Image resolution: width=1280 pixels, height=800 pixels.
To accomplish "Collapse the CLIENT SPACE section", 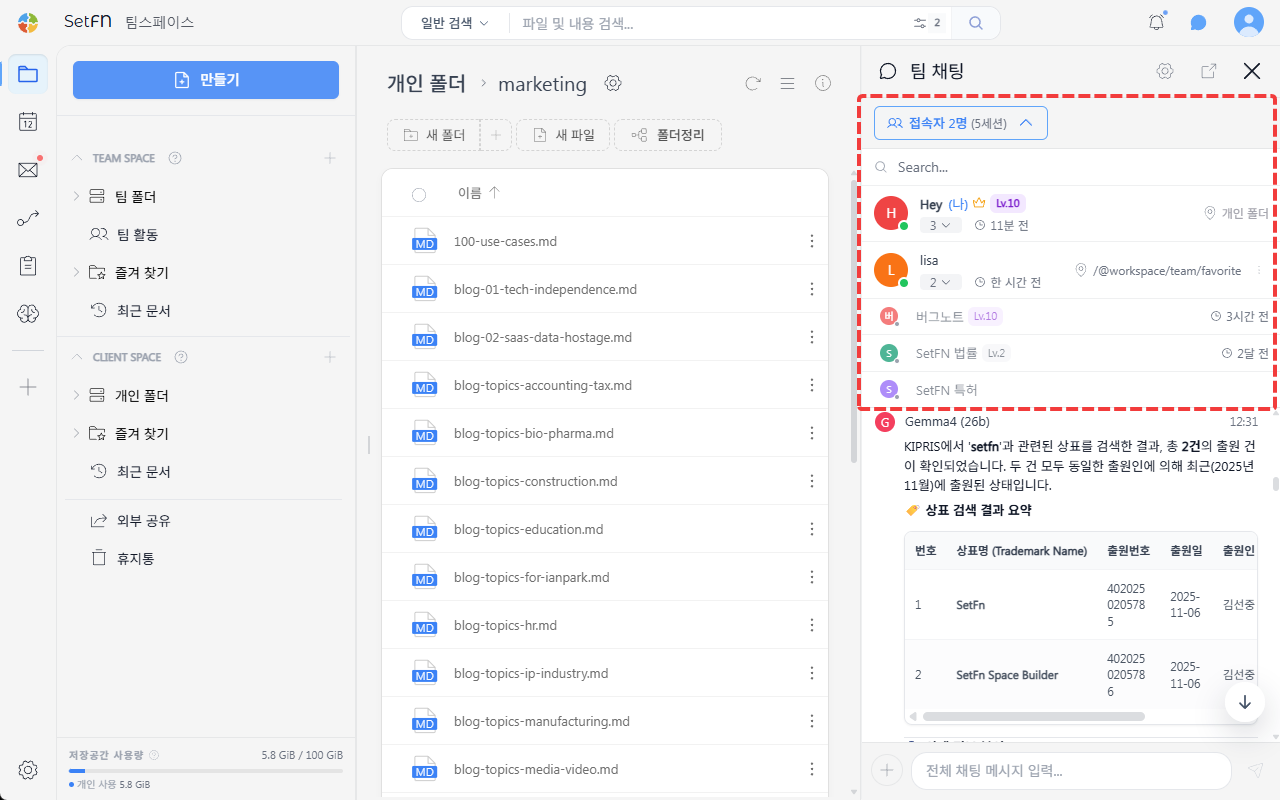I will coord(77,357).
